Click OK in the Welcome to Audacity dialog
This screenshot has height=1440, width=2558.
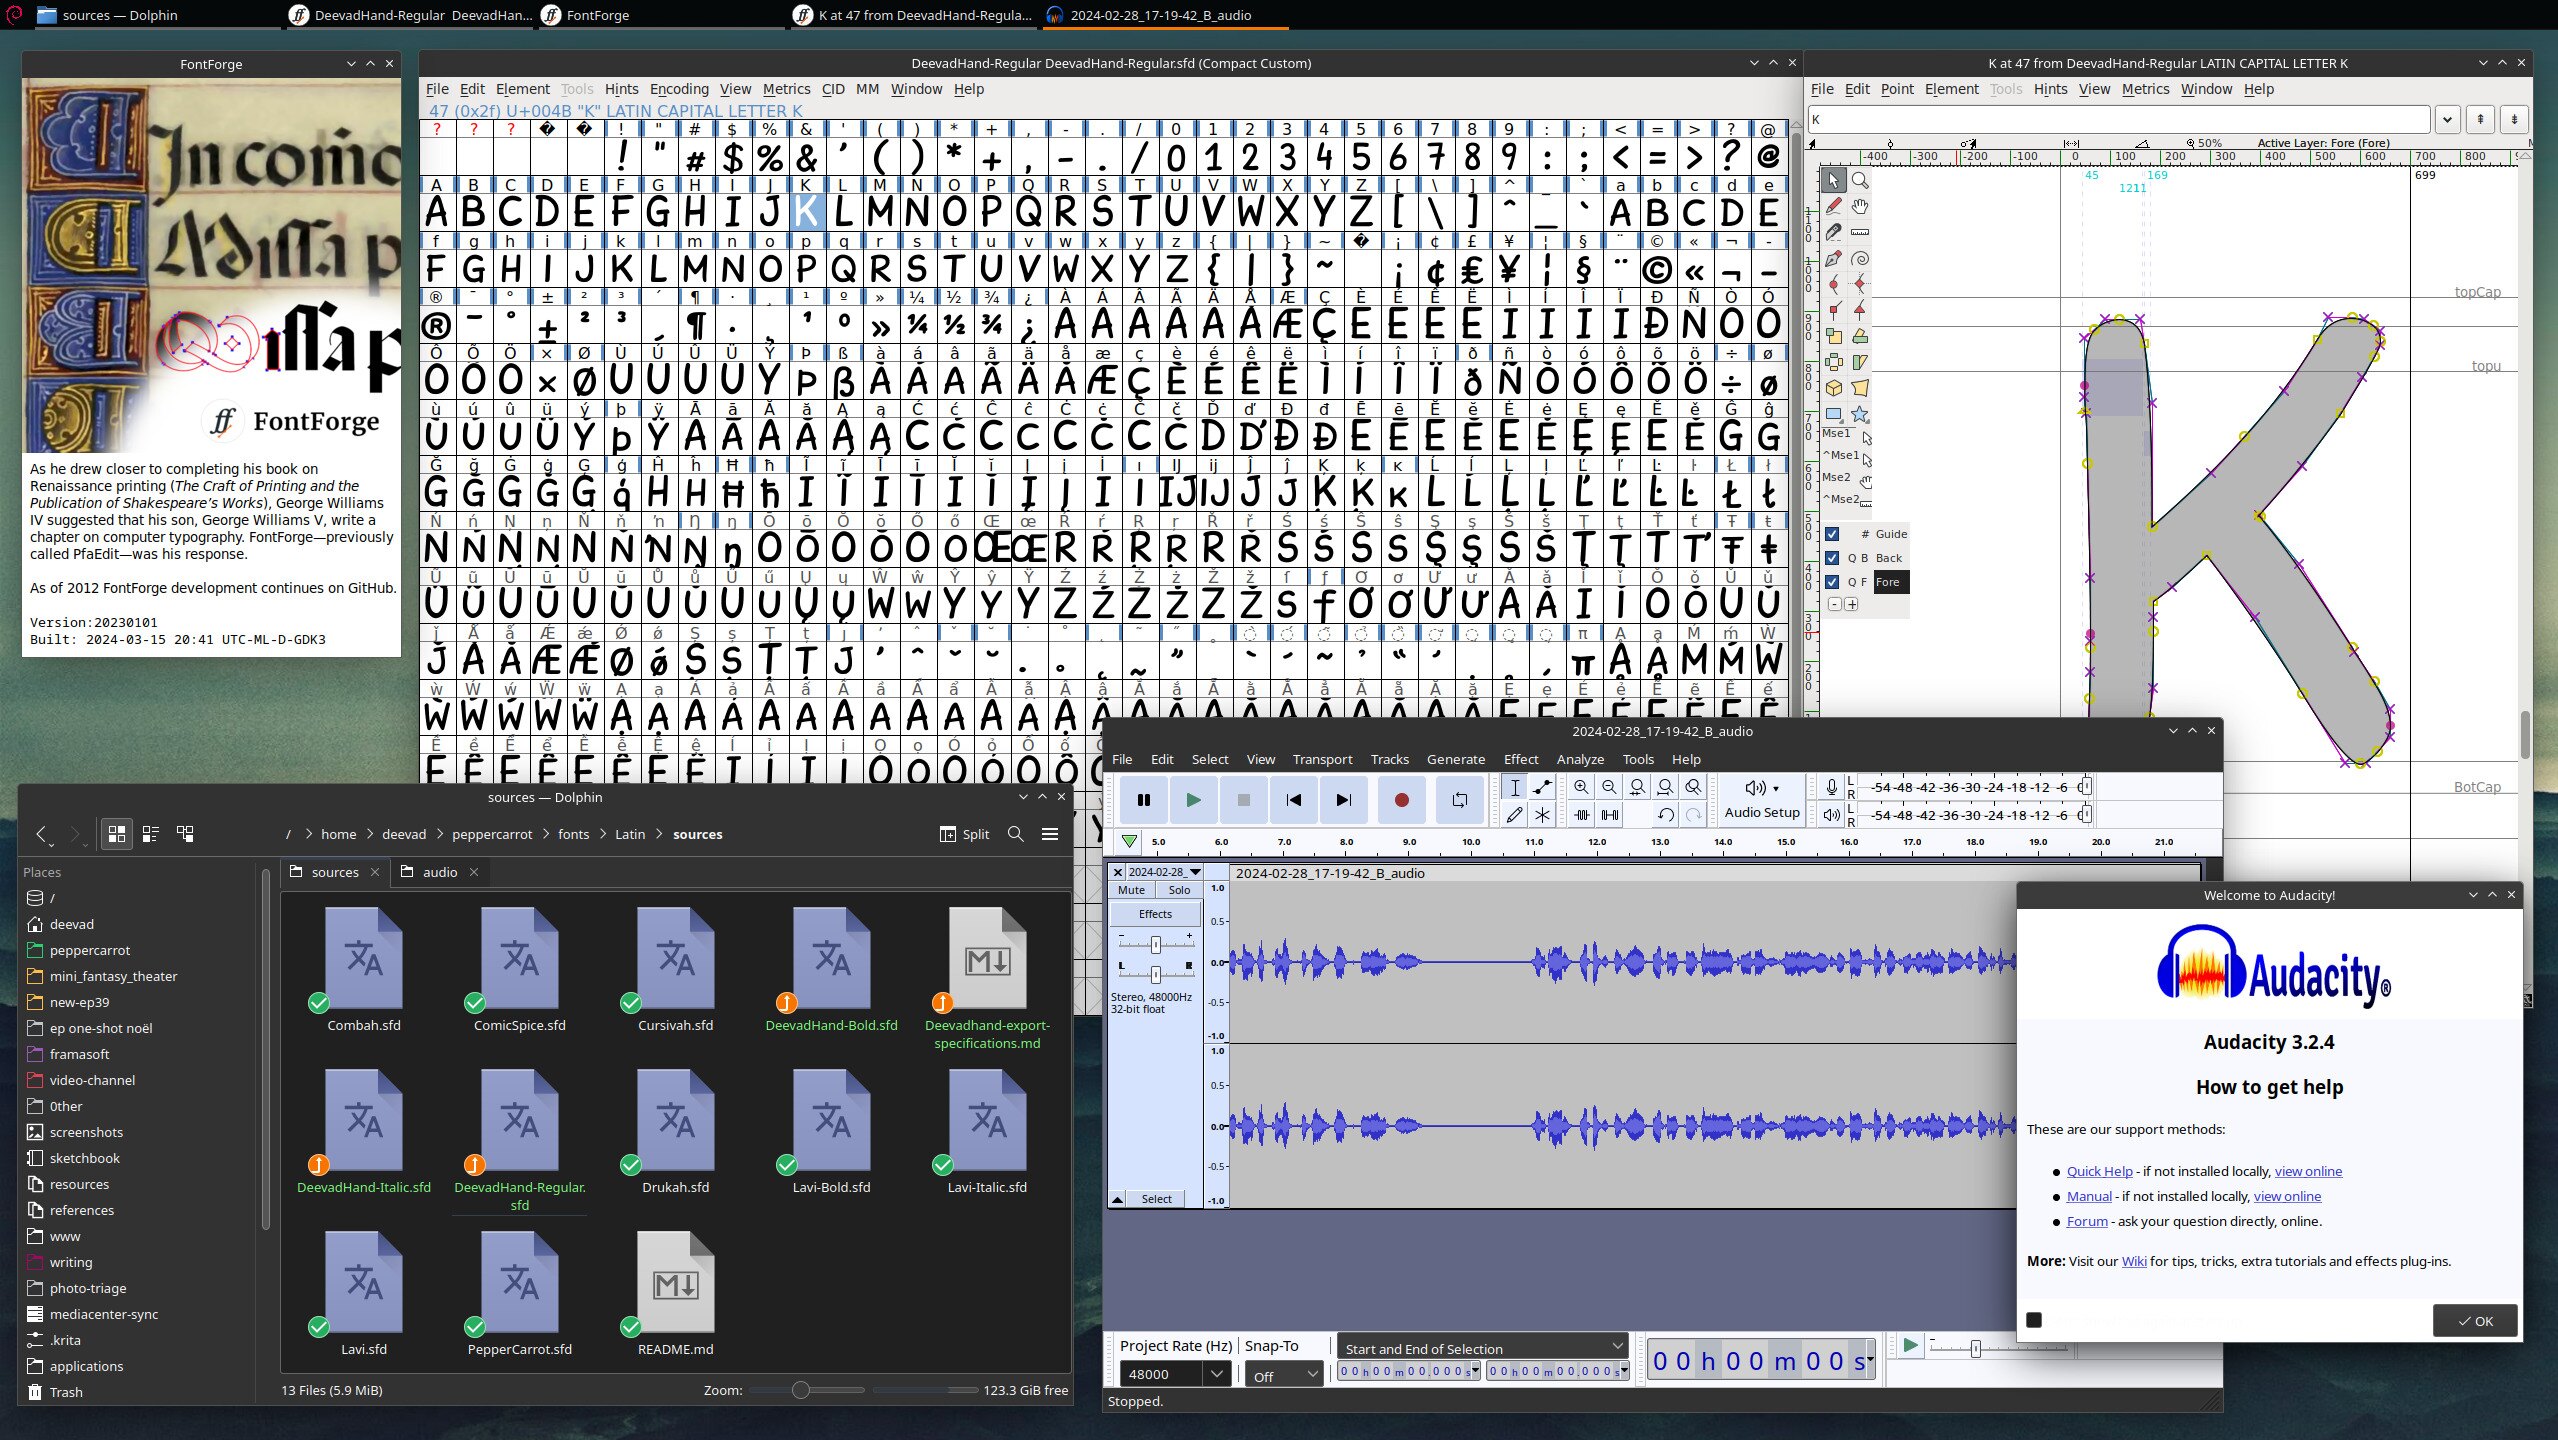coord(2474,1321)
